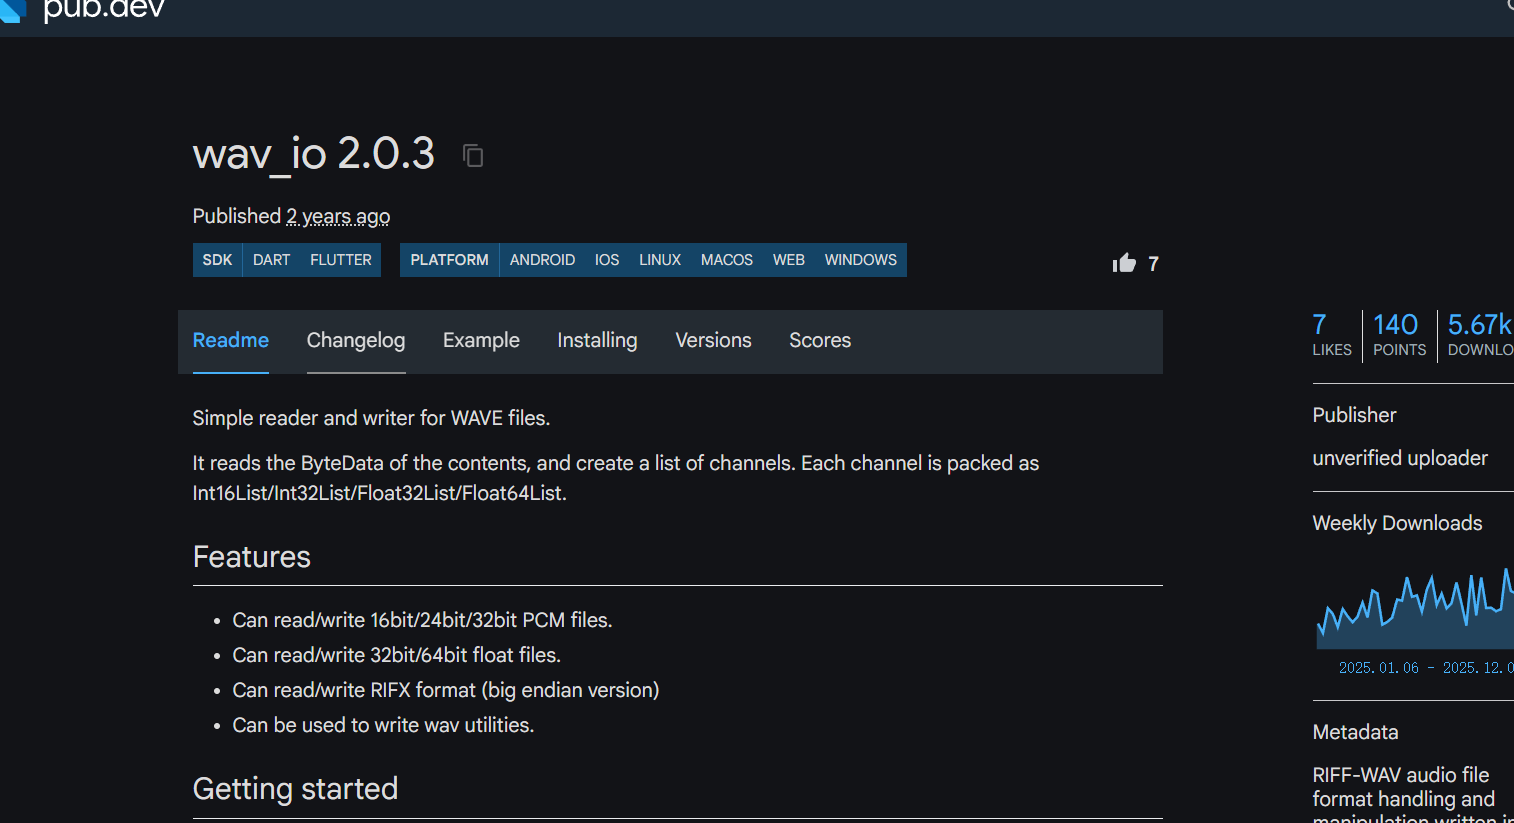Image resolution: width=1514 pixels, height=823 pixels.
Task: Filter by the LINUX platform tag
Action: tap(660, 260)
